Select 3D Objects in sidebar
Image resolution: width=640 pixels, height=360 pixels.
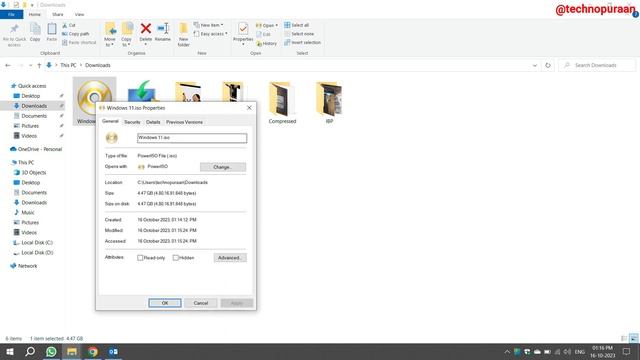pos(30,173)
